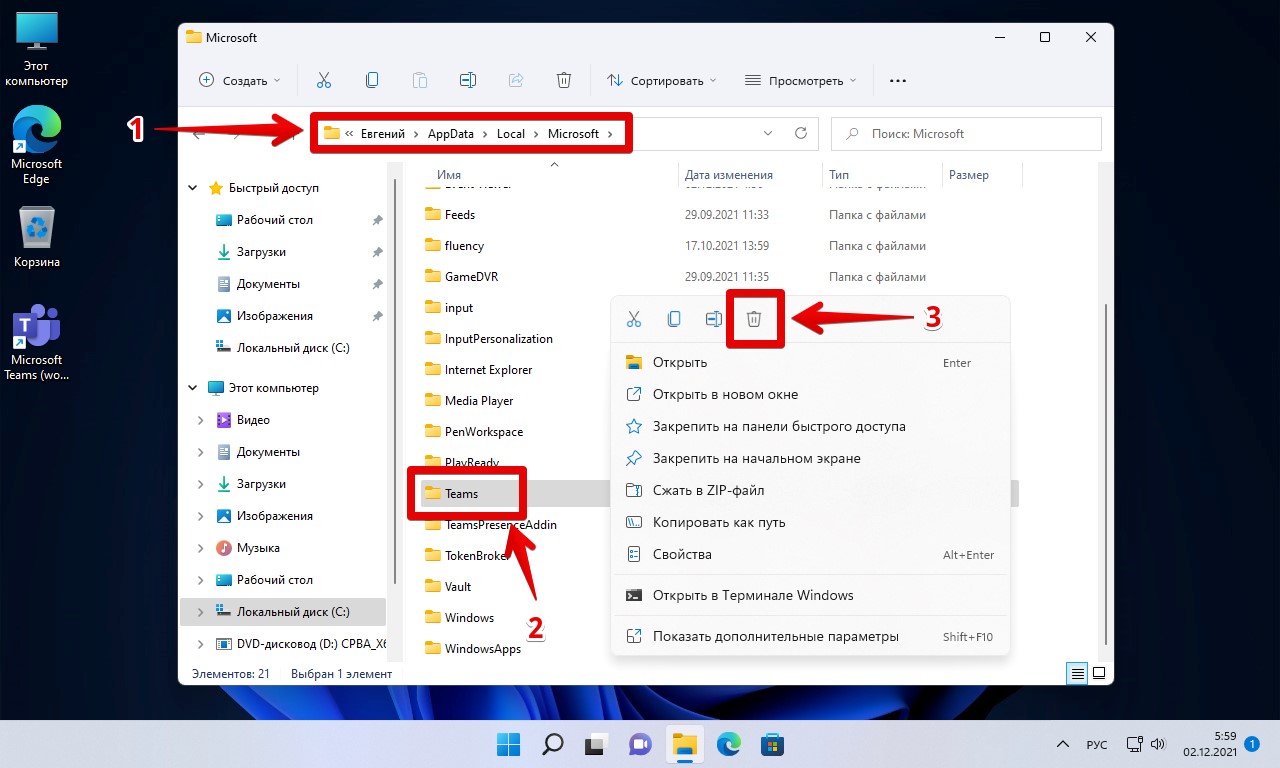
Task: Select the GameDVR folder
Action: (471, 277)
